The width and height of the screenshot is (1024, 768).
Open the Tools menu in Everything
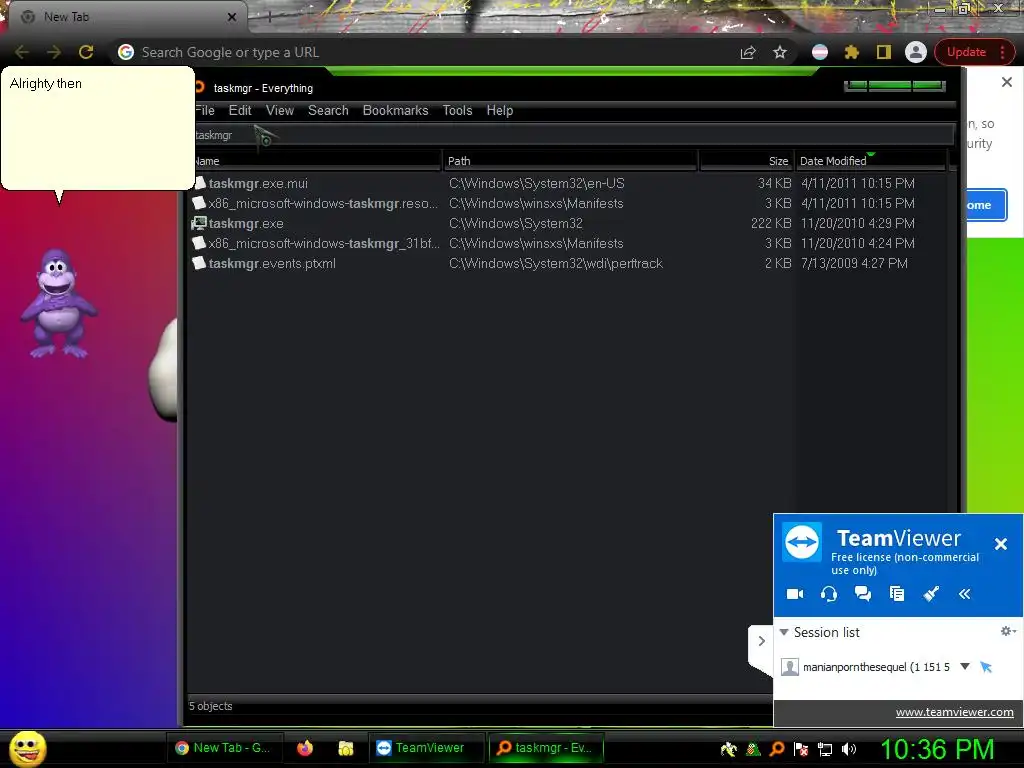(x=457, y=110)
